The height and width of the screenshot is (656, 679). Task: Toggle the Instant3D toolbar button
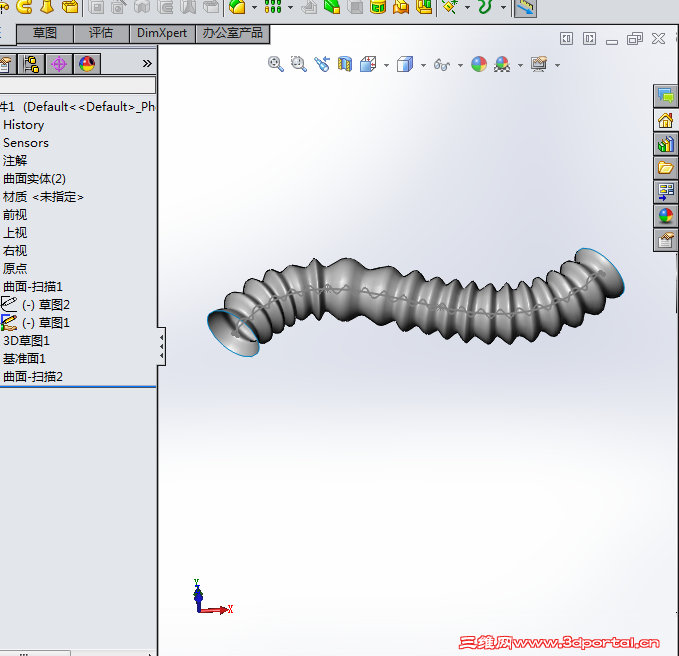pyautogui.click(x=525, y=8)
